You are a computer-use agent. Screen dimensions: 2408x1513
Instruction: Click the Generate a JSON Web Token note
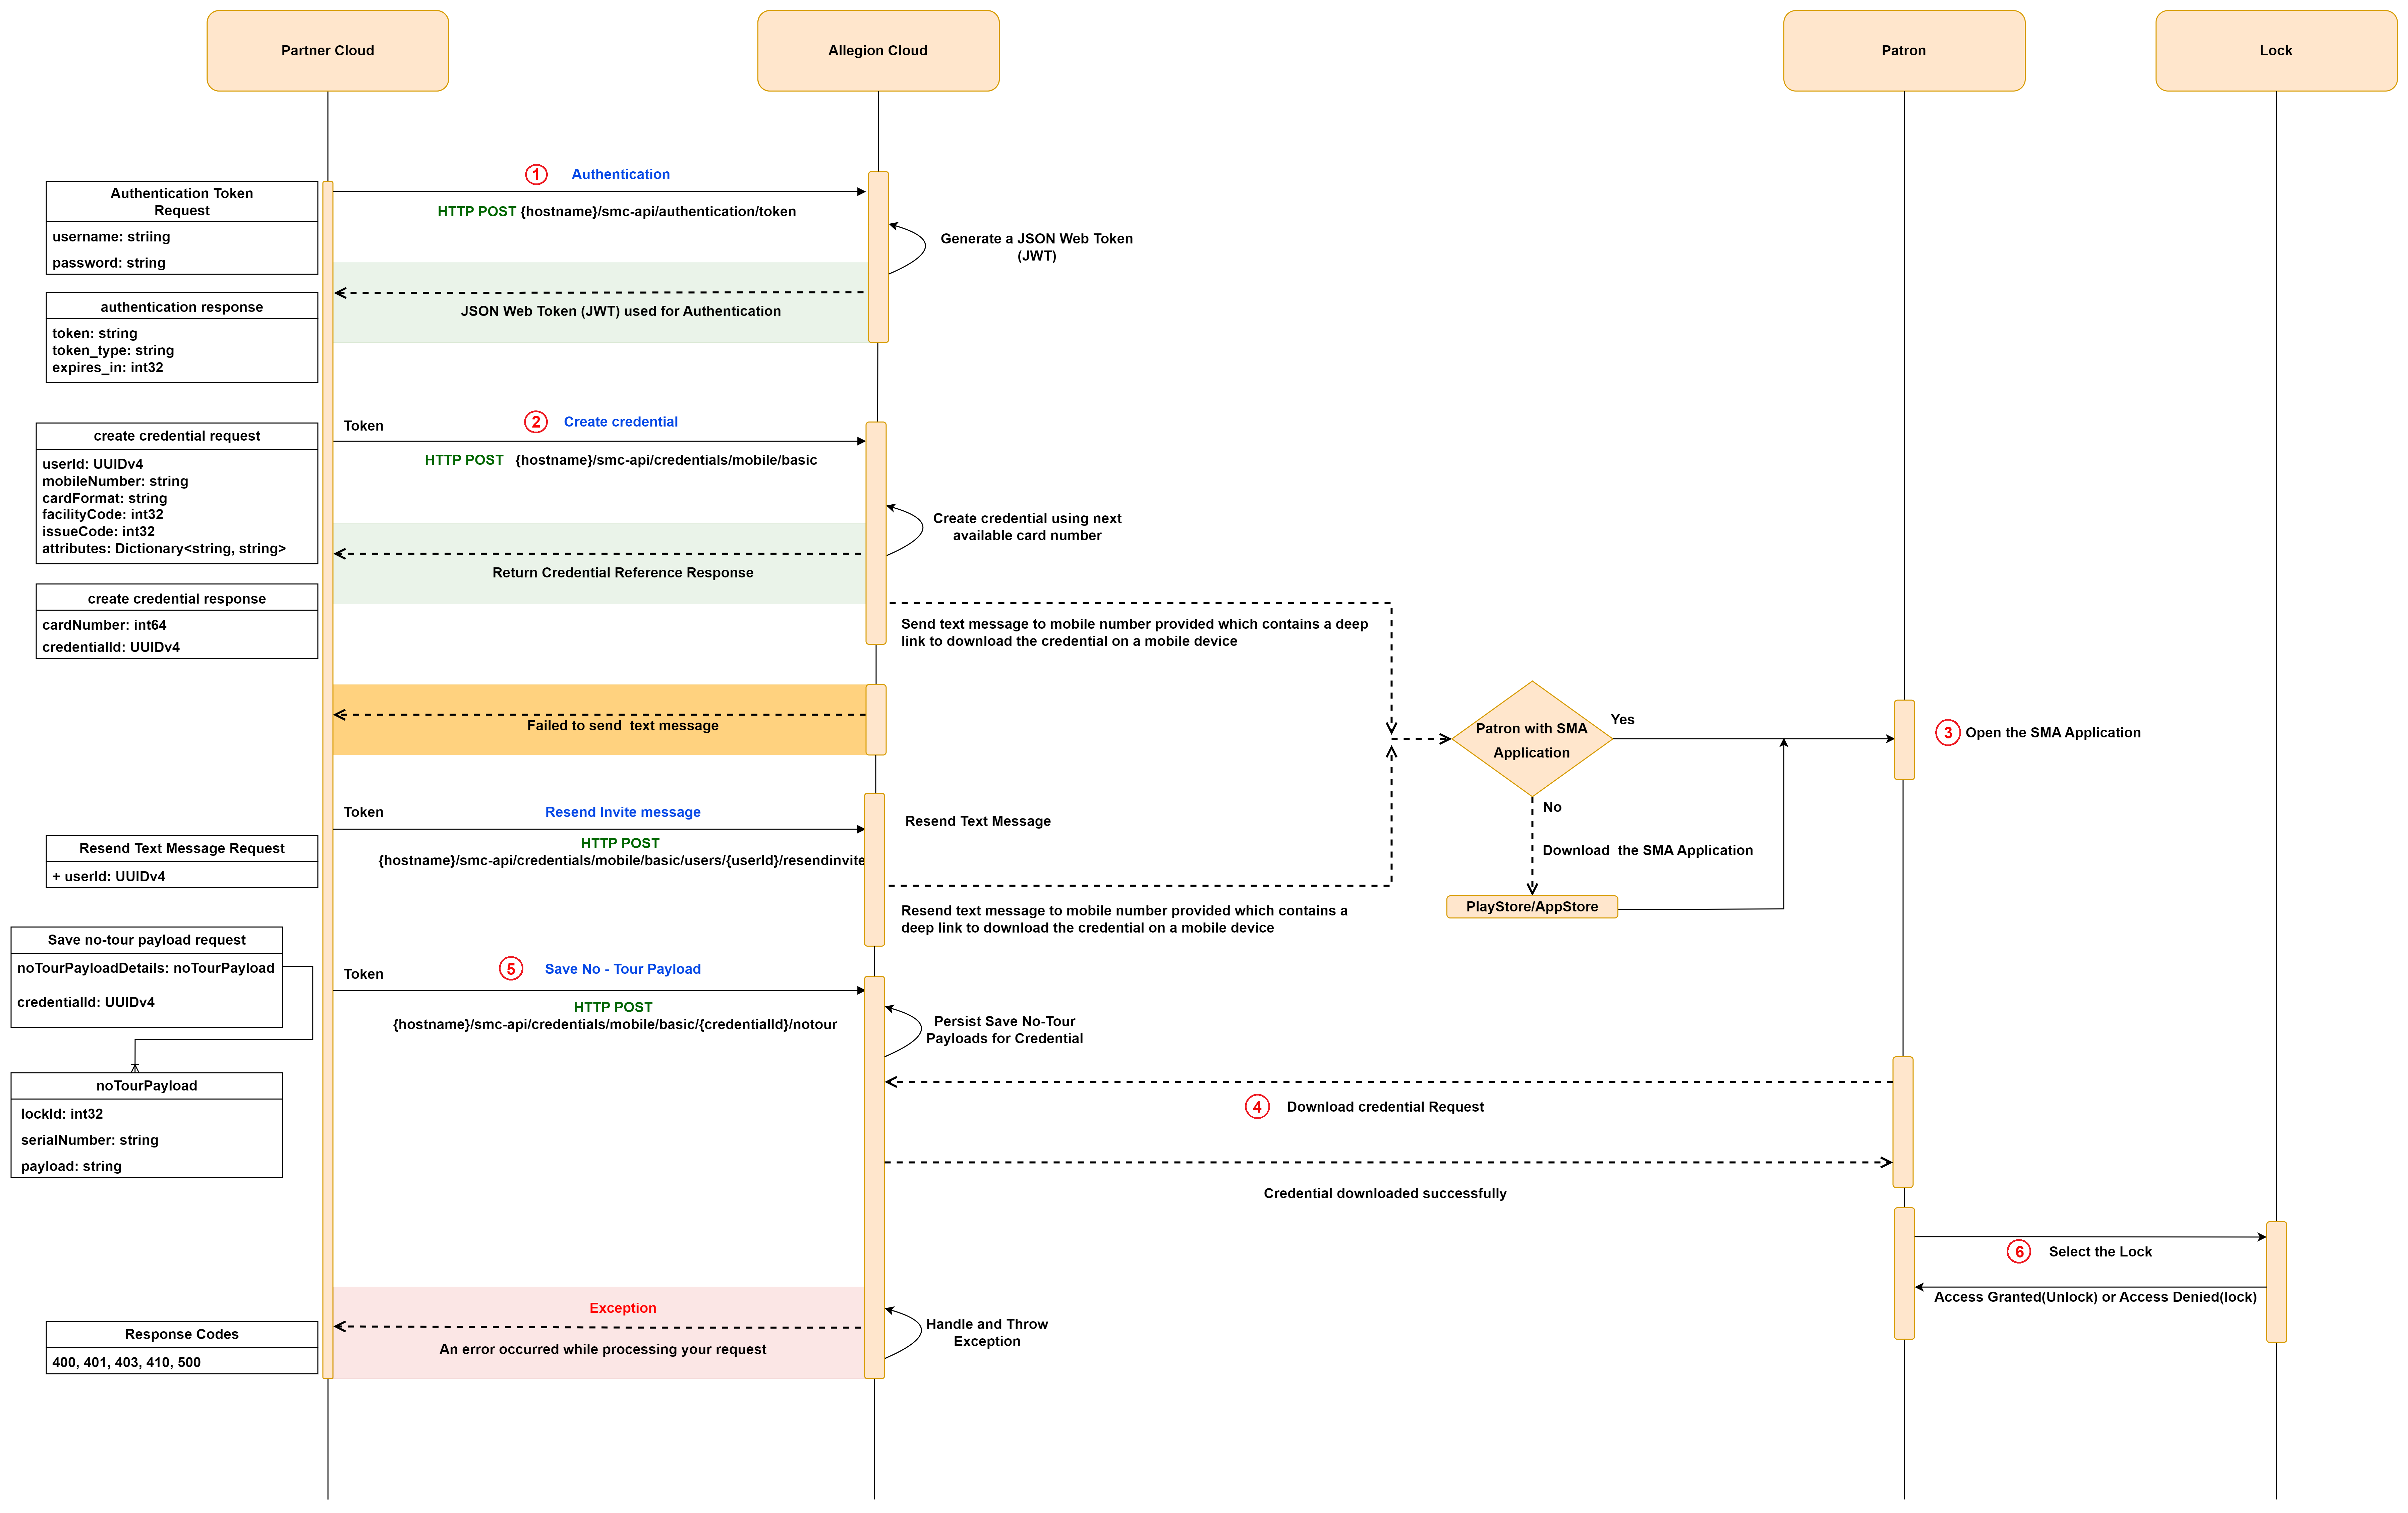[1037, 247]
